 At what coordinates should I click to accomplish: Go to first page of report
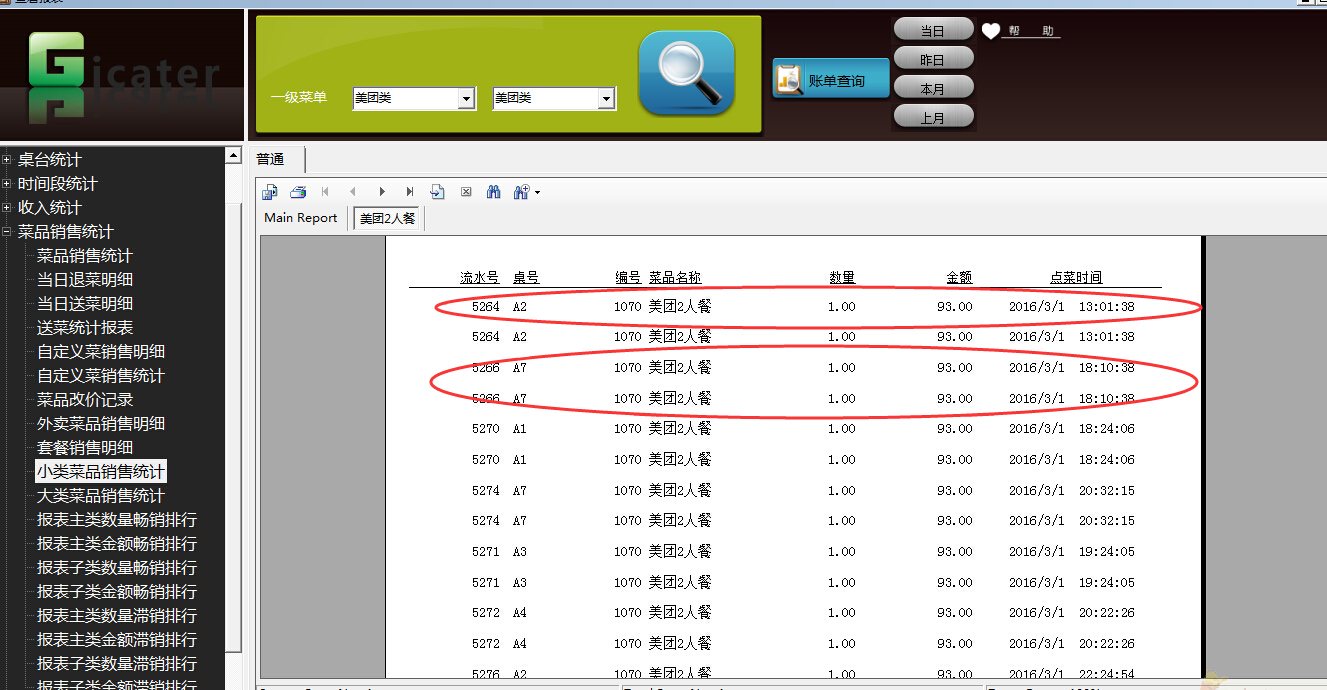[x=325, y=192]
